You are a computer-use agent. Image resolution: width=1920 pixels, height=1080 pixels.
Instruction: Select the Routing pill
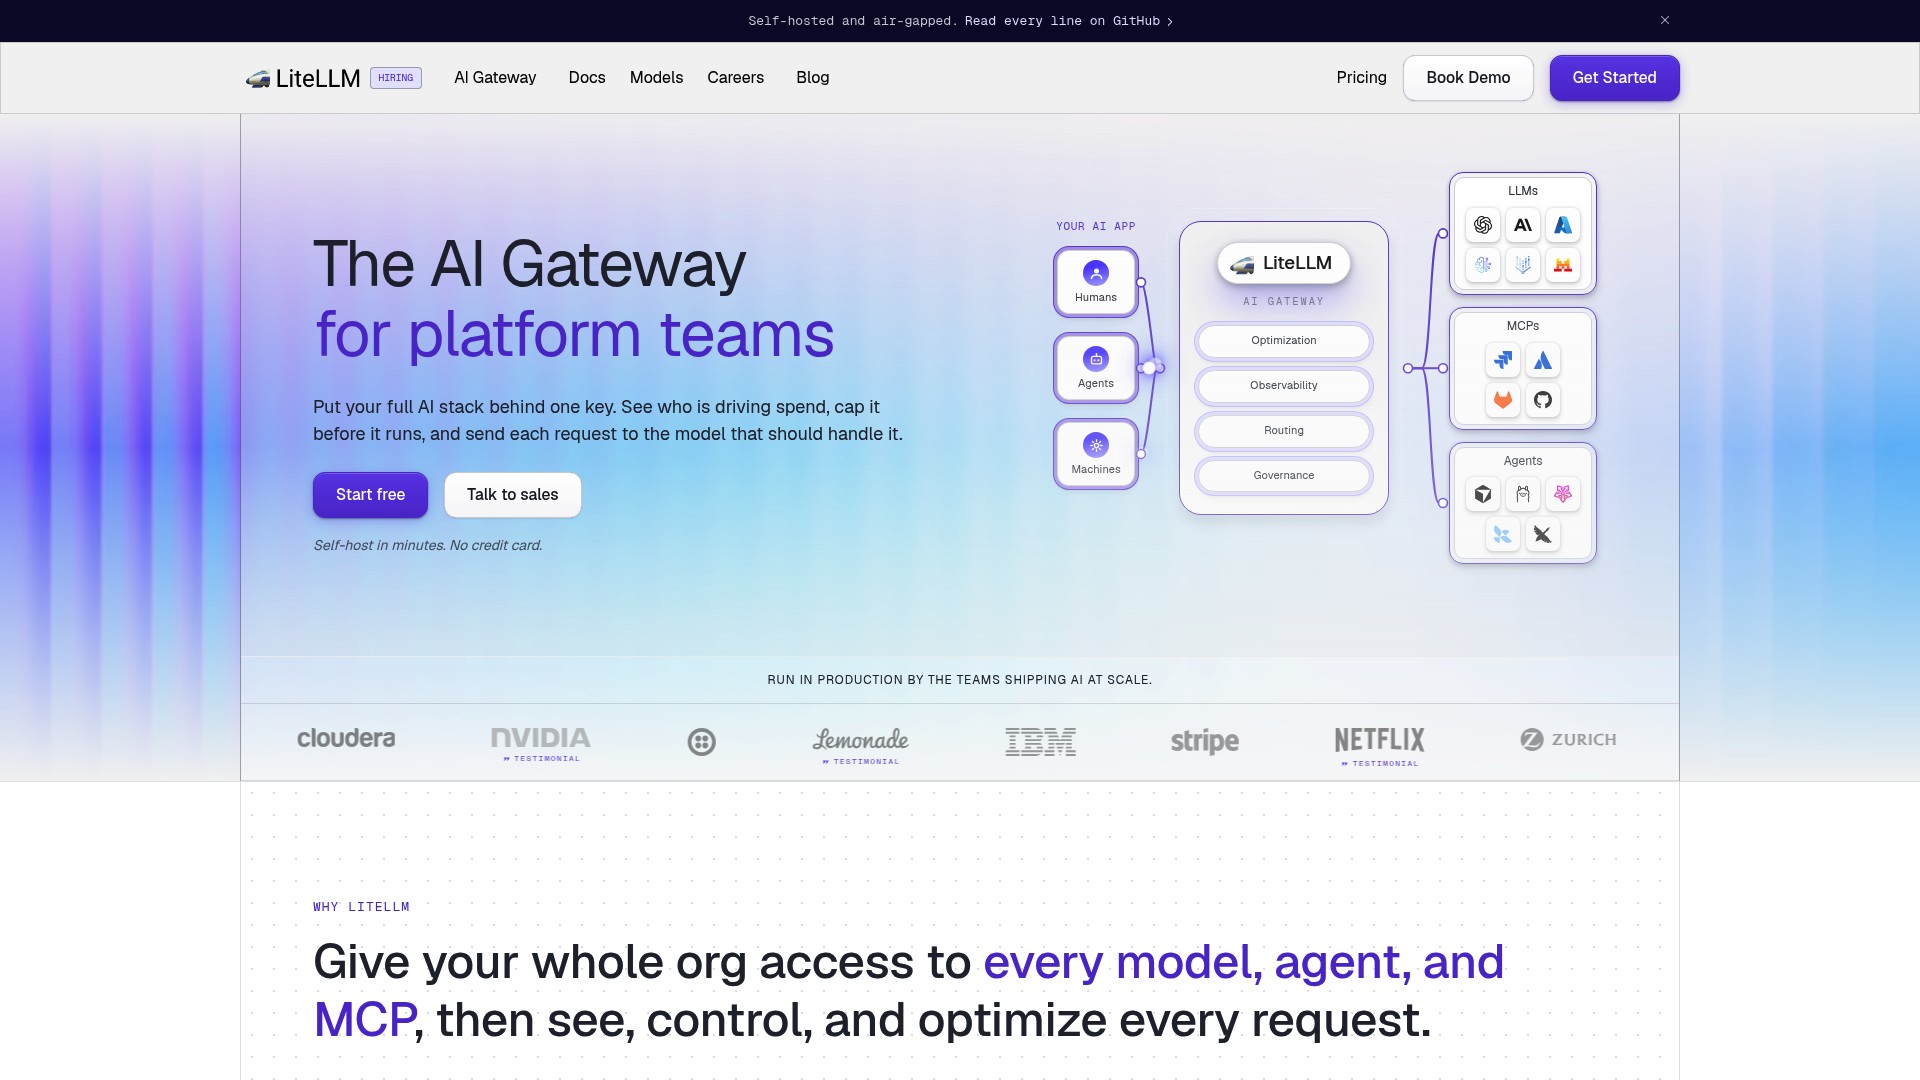pos(1284,431)
